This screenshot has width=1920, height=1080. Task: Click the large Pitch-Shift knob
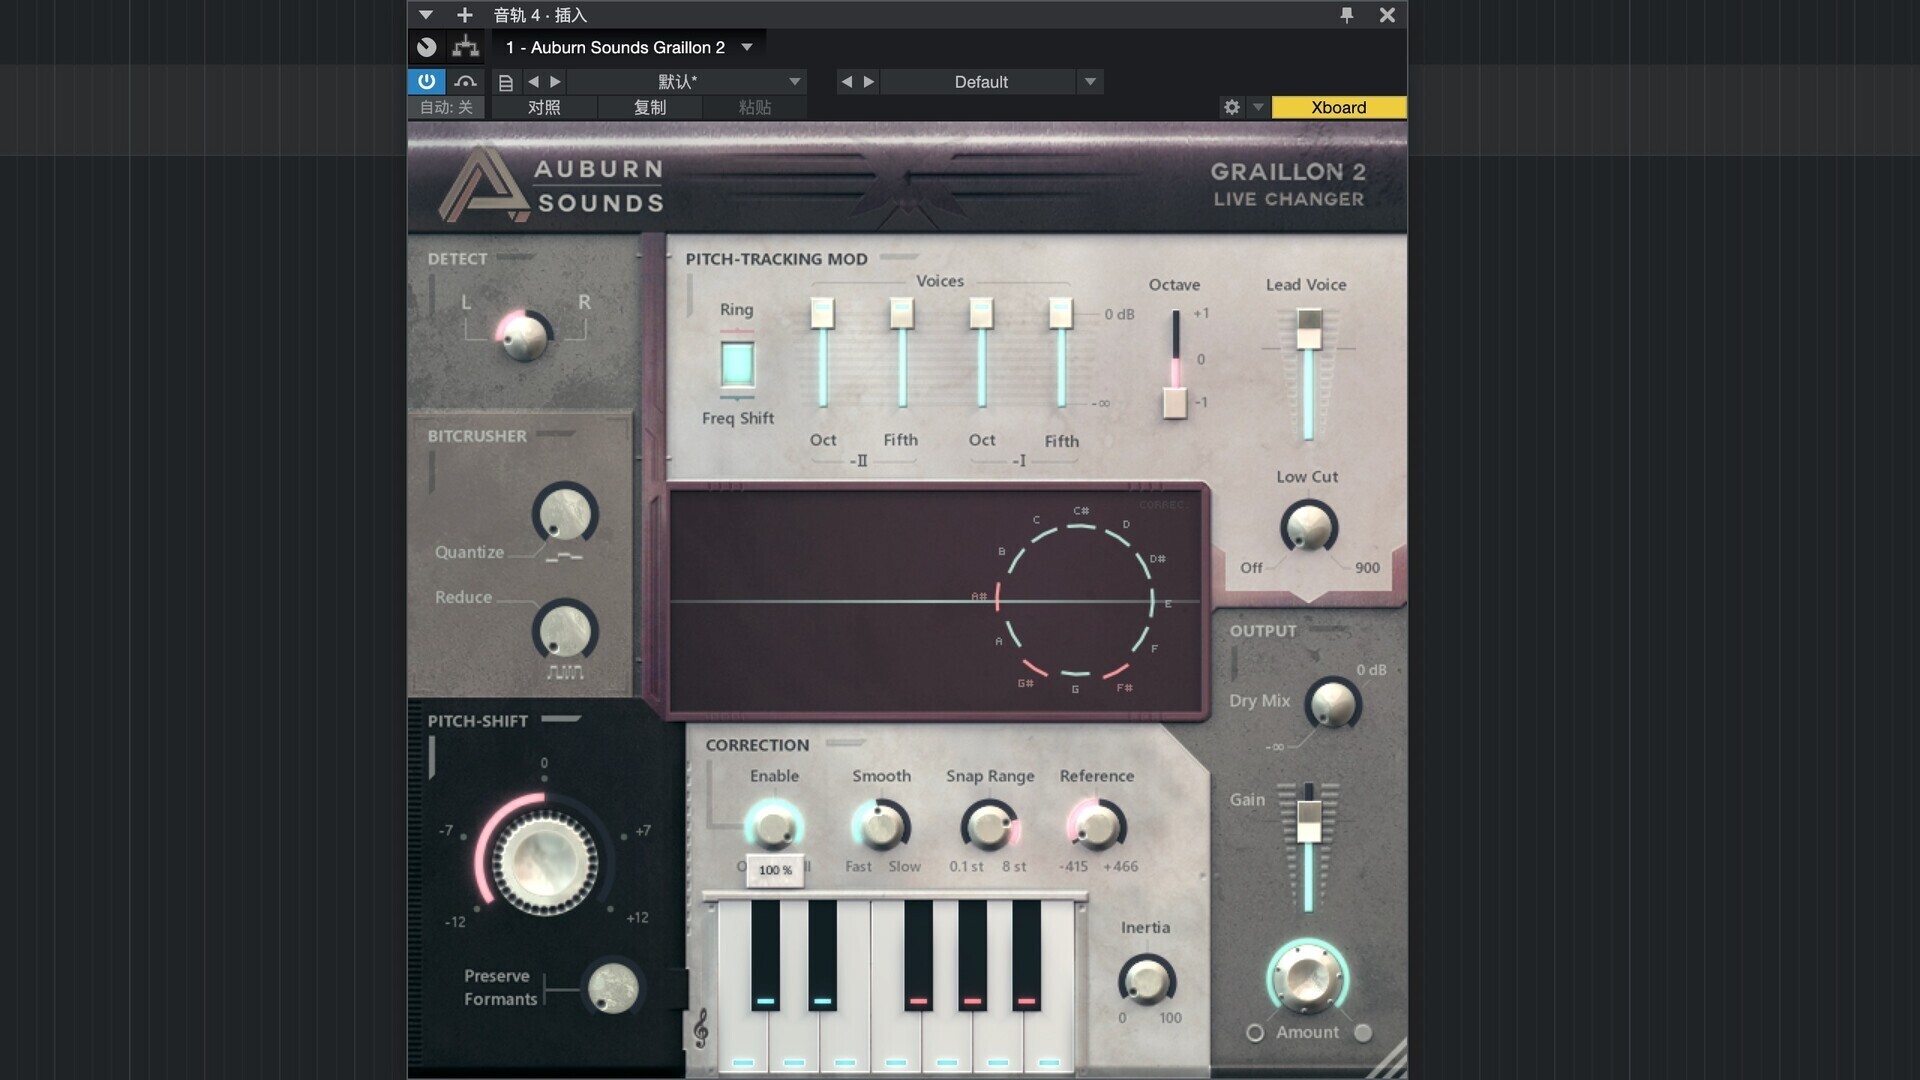[x=545, y=862]
